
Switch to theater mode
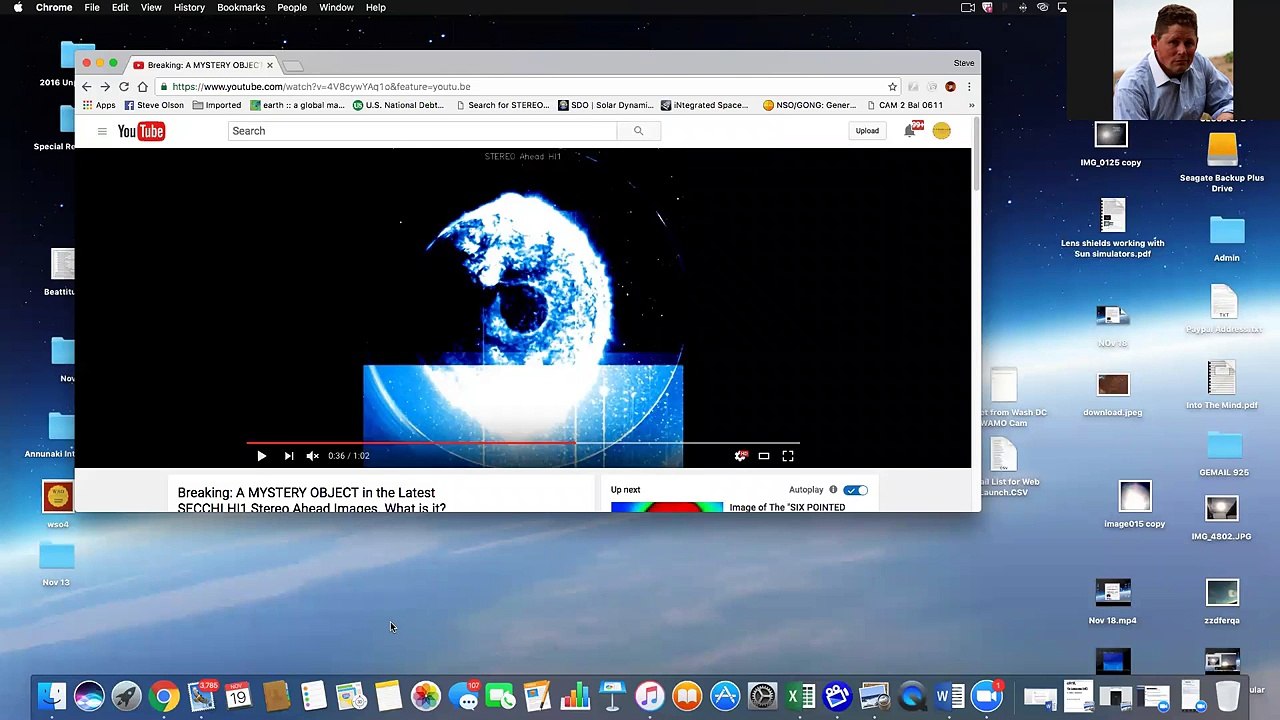(x=764, y=456)
